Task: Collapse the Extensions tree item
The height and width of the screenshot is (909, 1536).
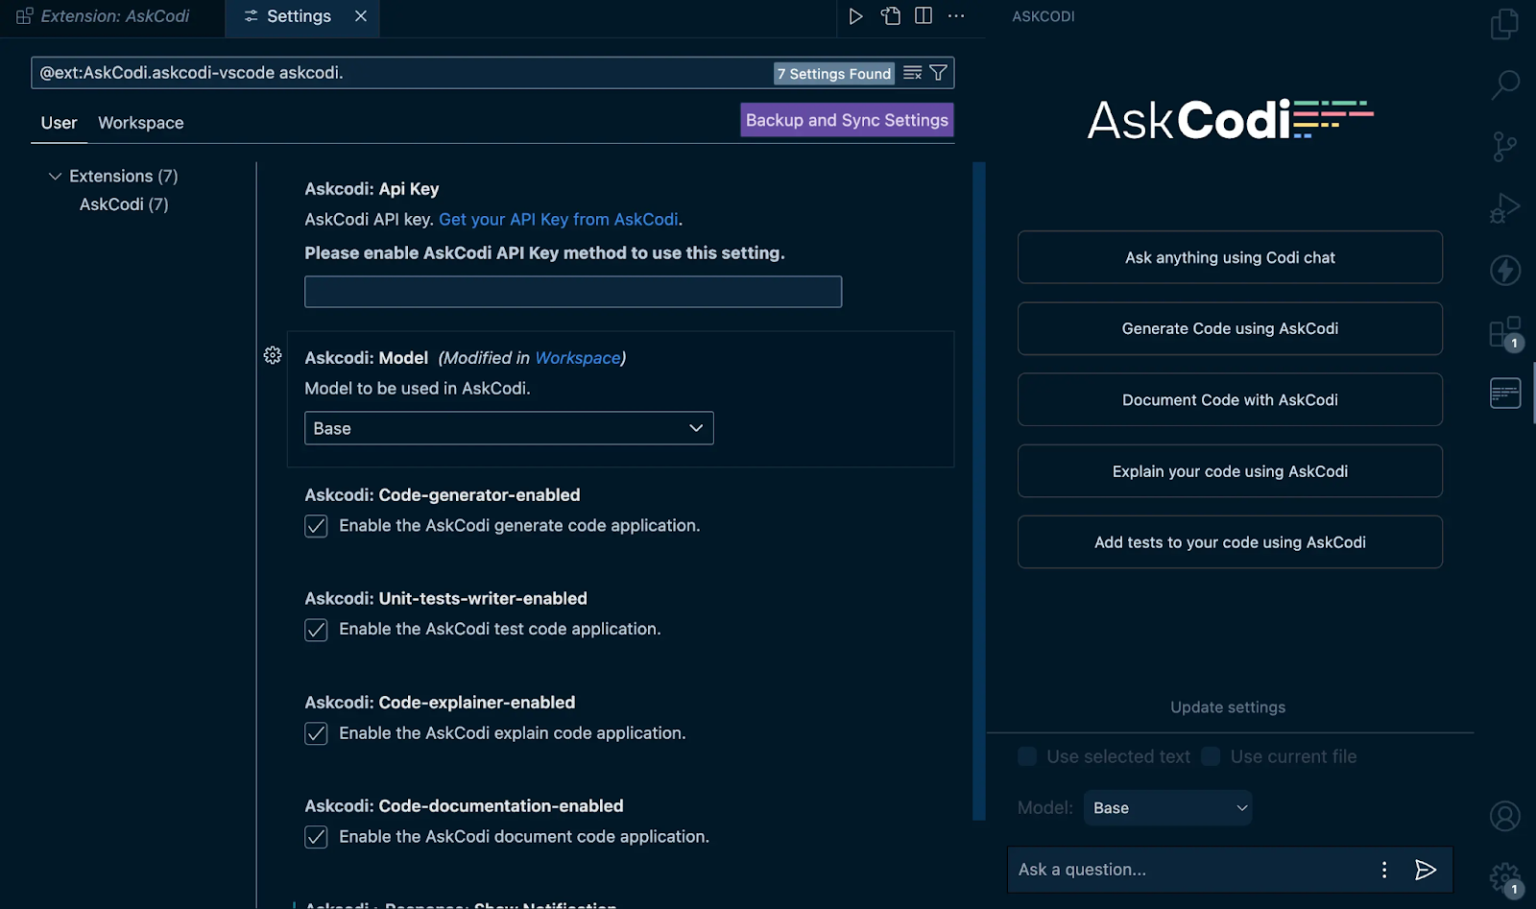Action: click(x=55, y=175)
